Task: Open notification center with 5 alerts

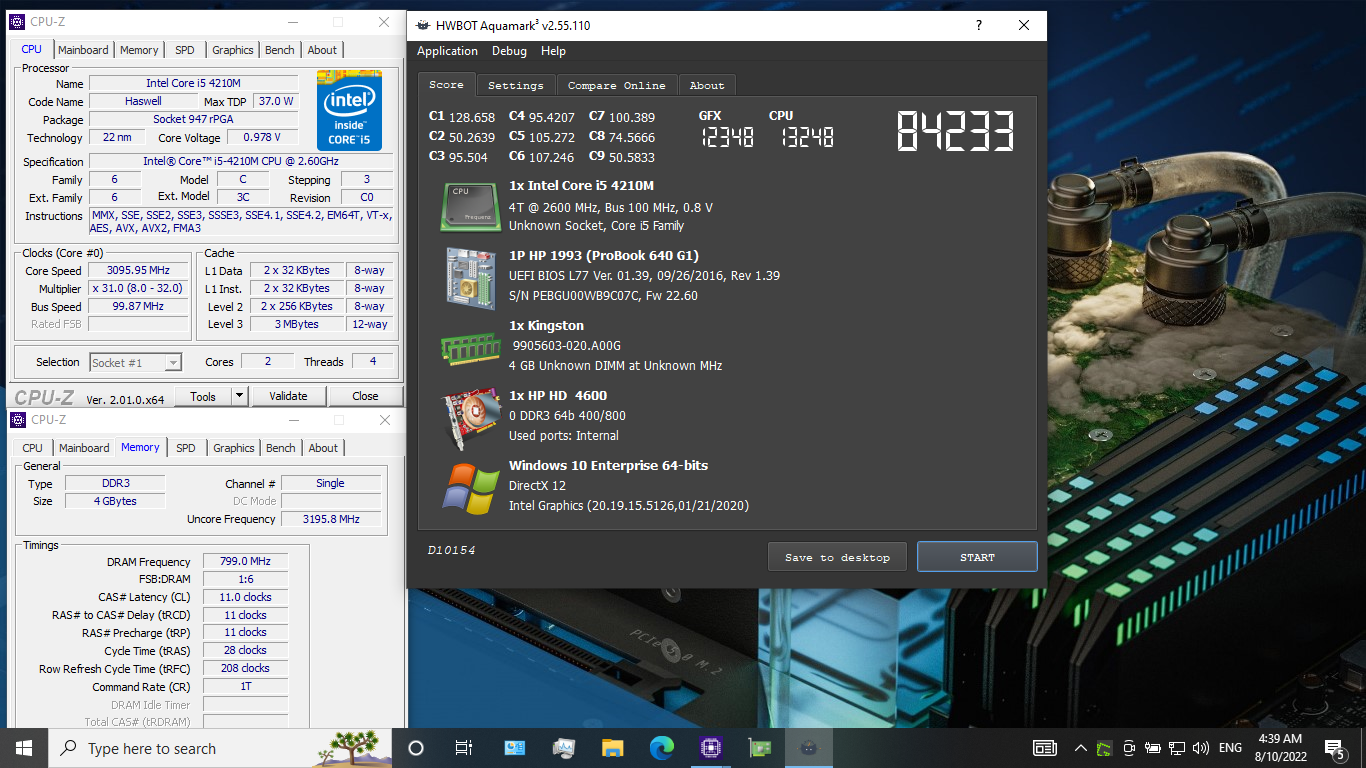Action: tap(1334, 748)
